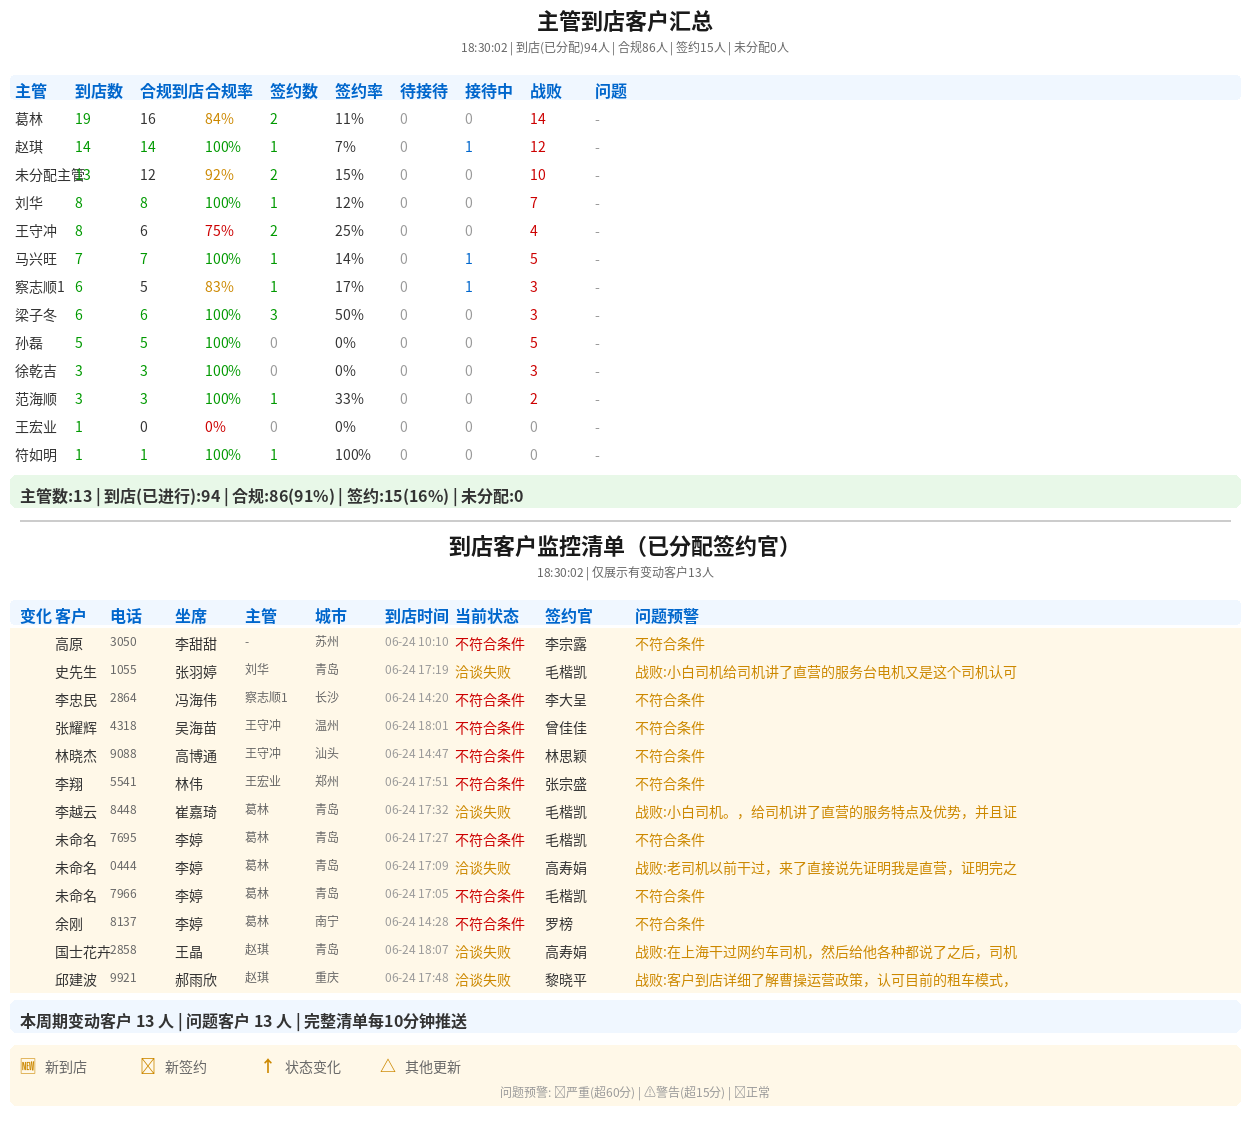The height and width of the screenshot is (1148, 1250).
Task: Select the 马兴旺 supervisor name
Action: 36,259
